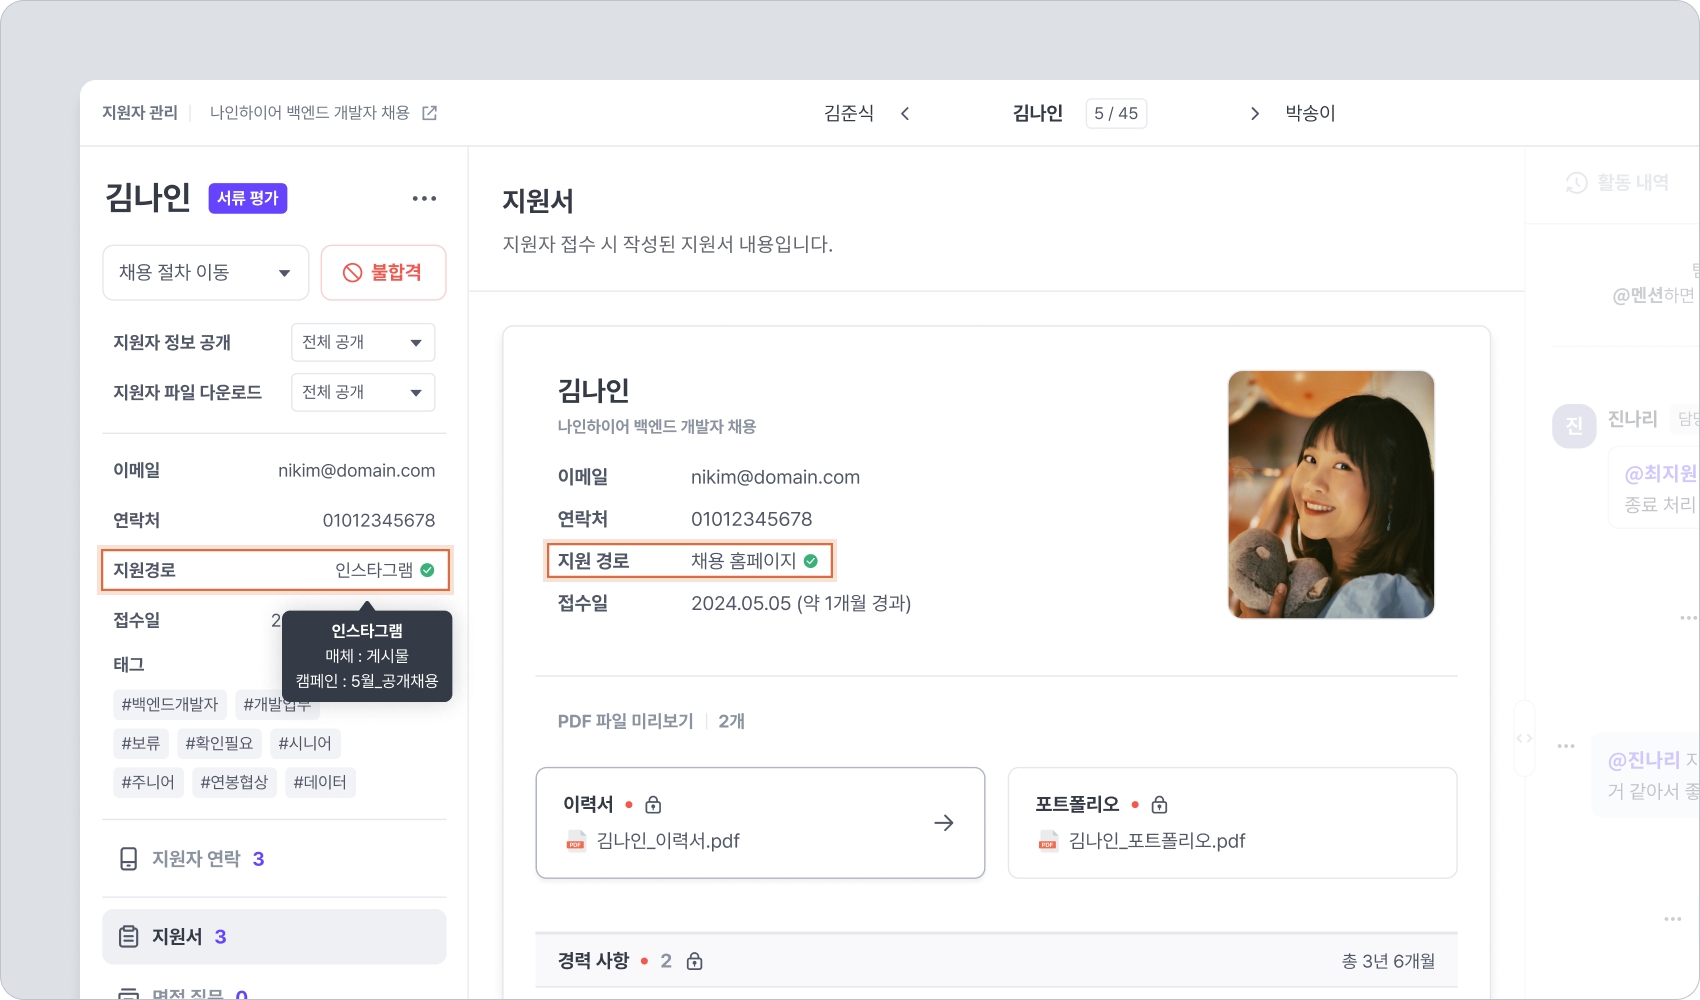
Task: Open the 채용 절차 이동 dropdown
Action: 206,272
